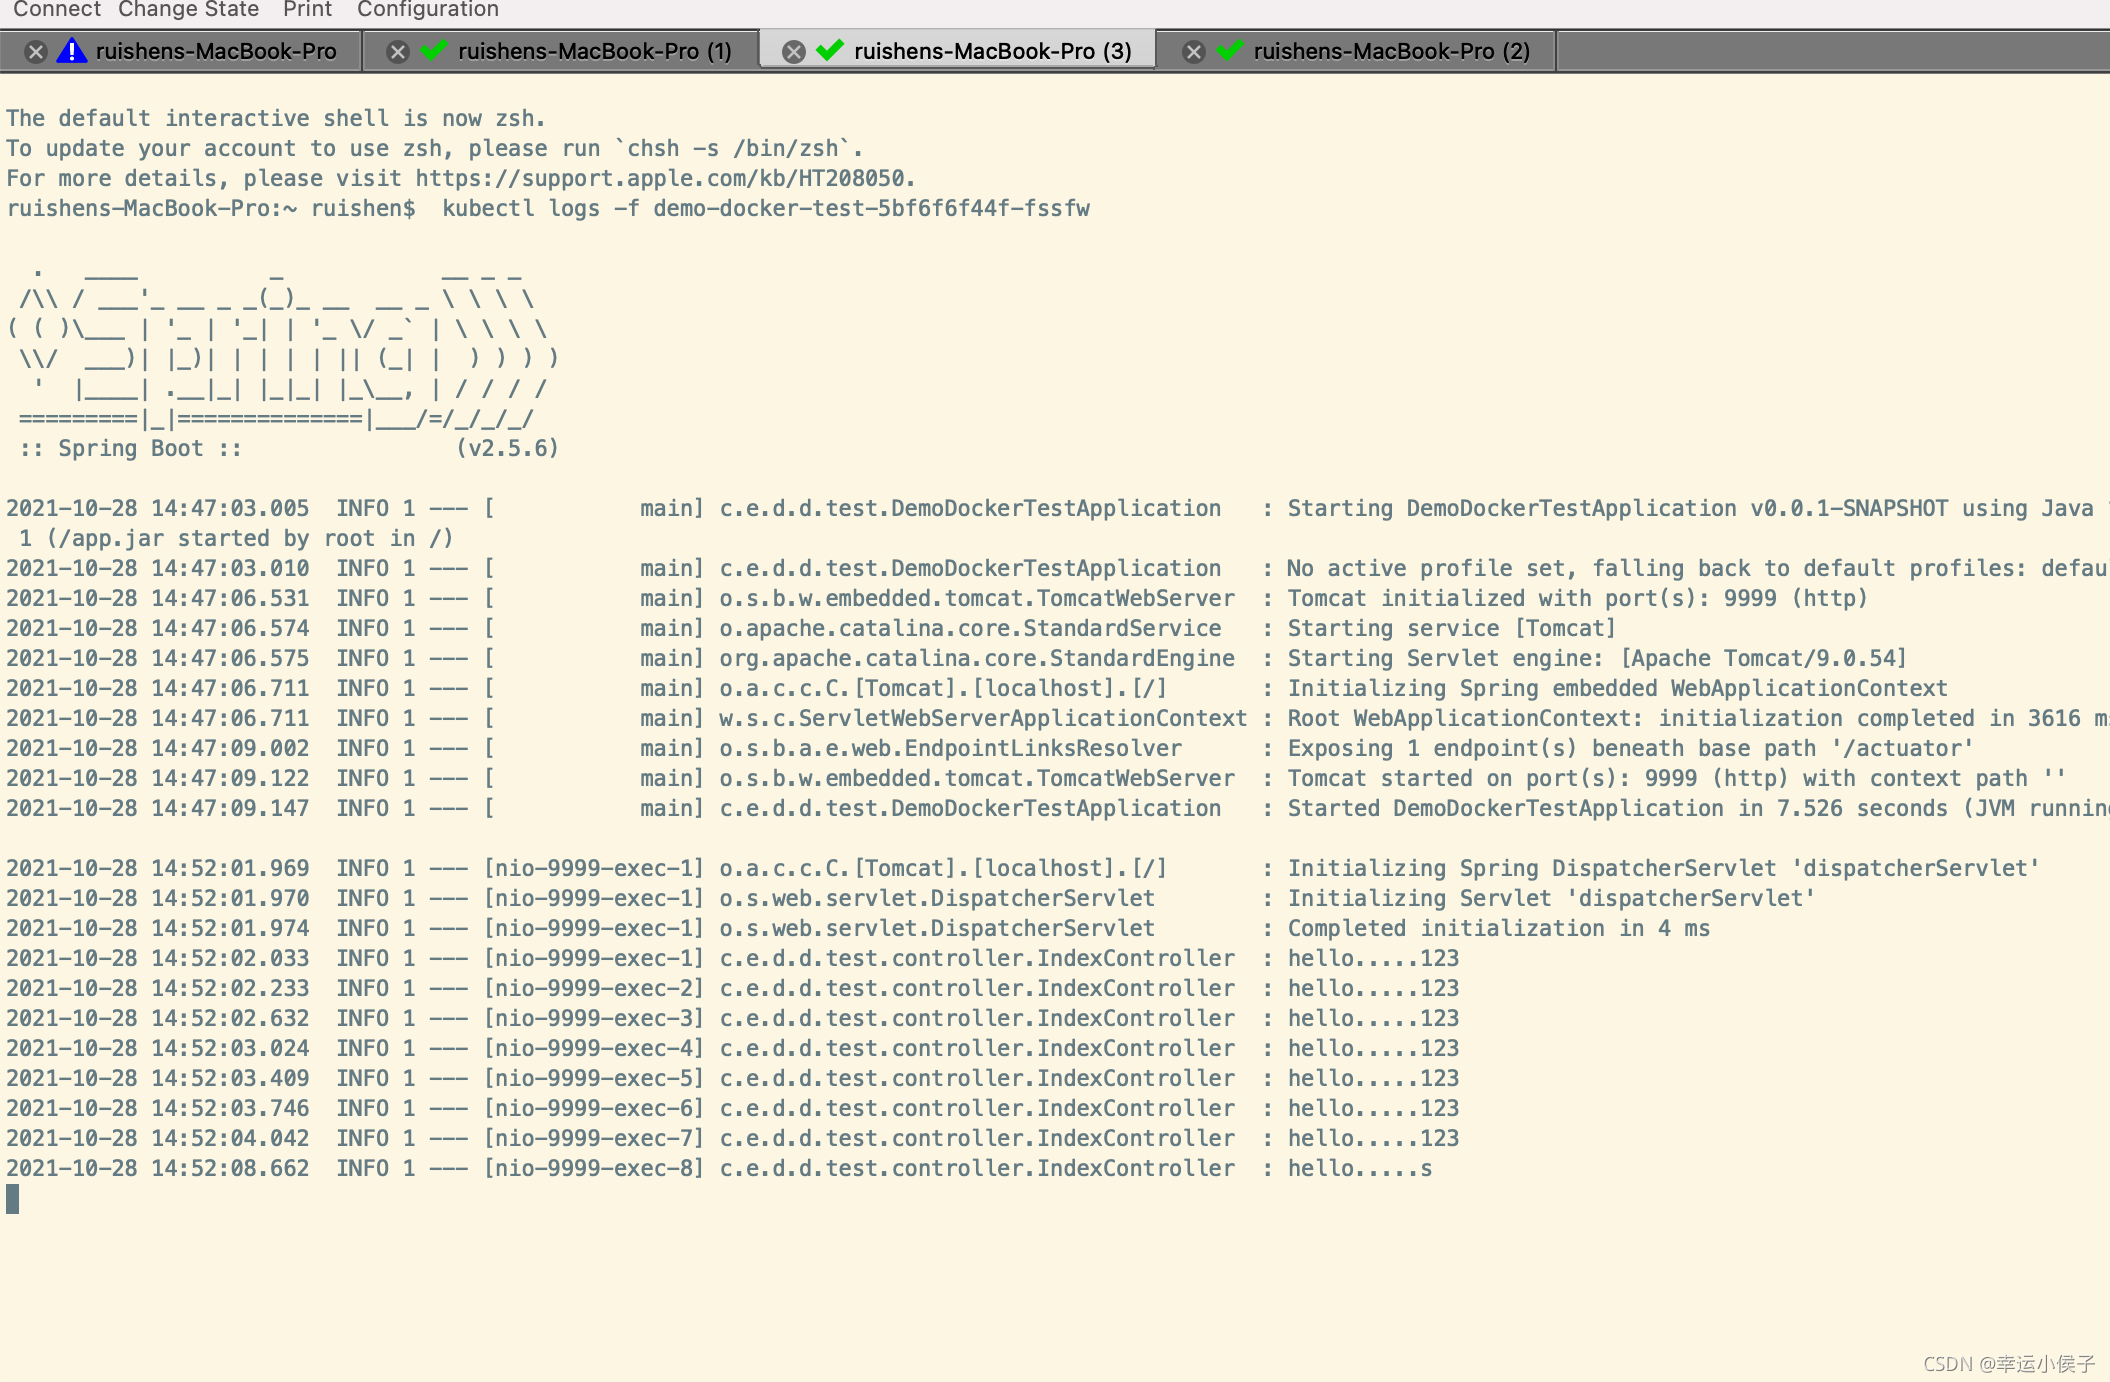Screen dimensions: 2110x1382
Task: Select the ruishens-MacBook-Pro (3) tab label
Action: [992, 52]
